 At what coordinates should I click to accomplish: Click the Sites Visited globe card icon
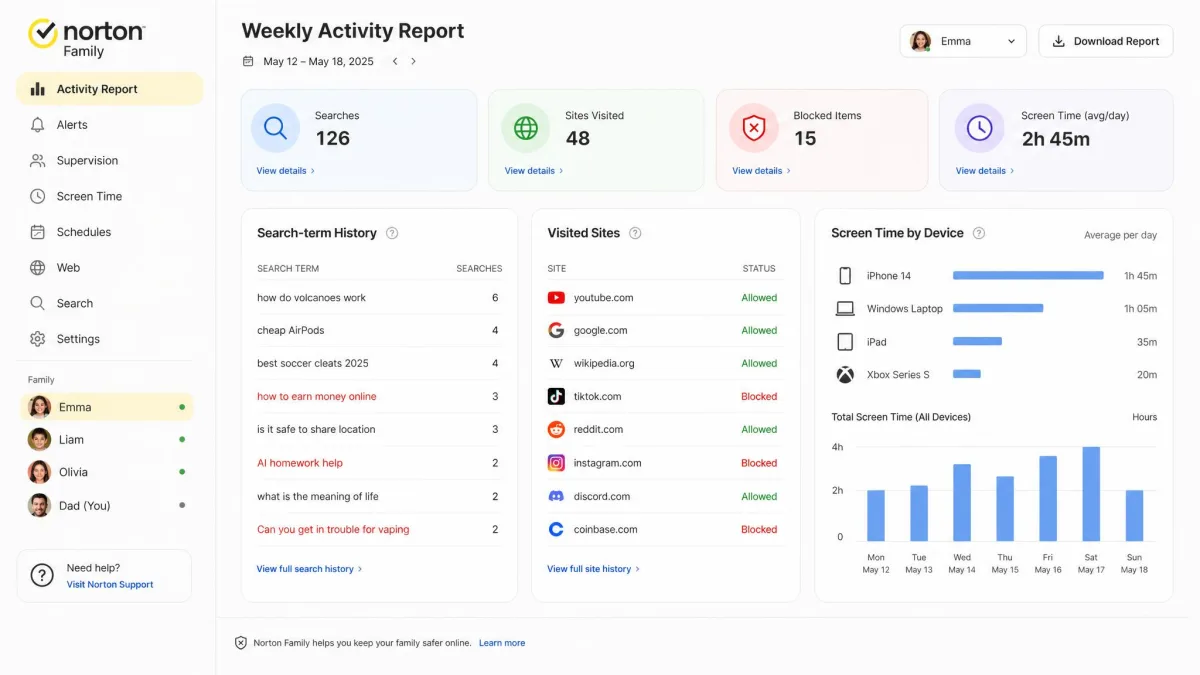[x=525, y=128]
